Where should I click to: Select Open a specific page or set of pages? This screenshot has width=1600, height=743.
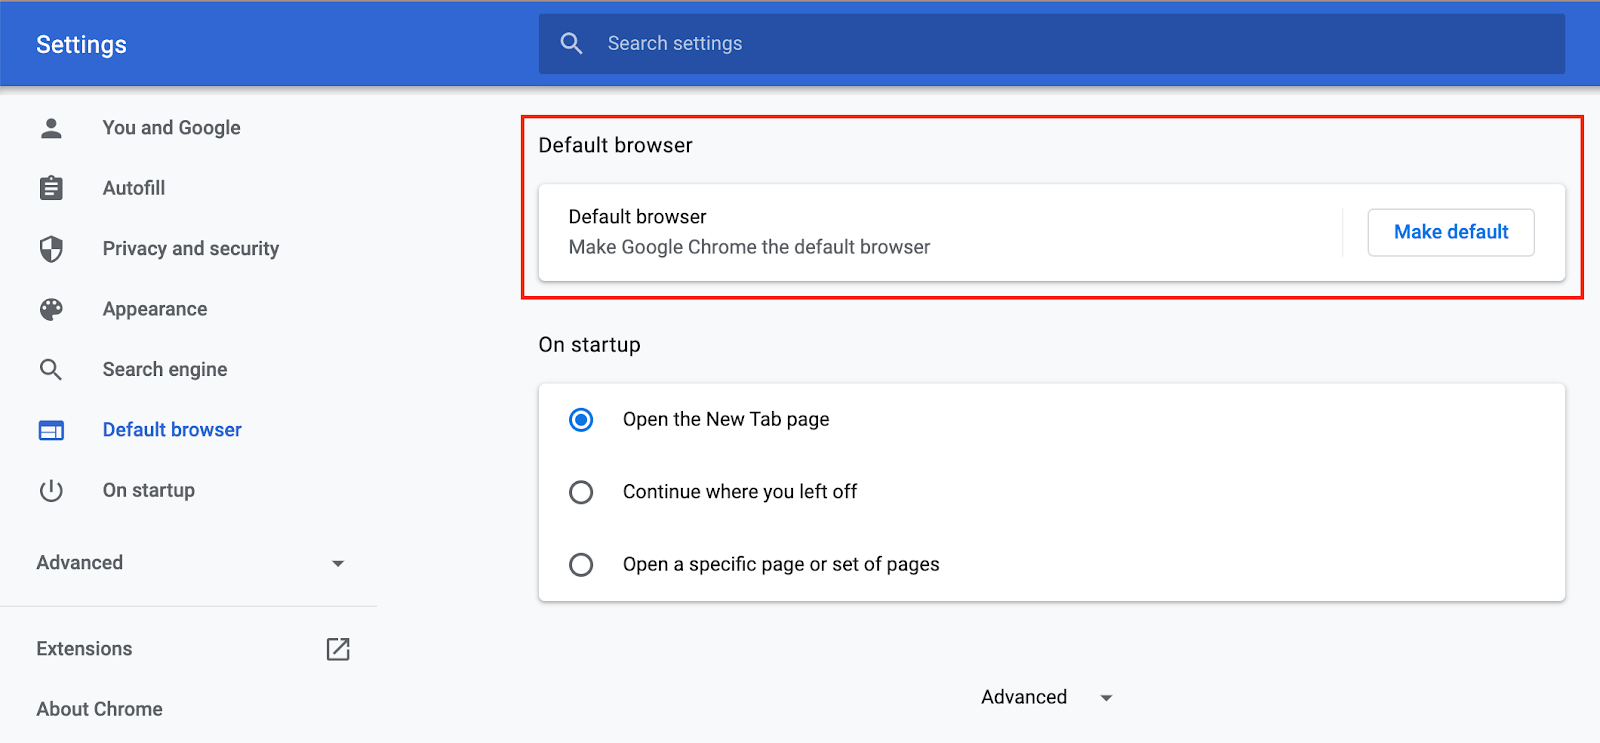(581, 565)
